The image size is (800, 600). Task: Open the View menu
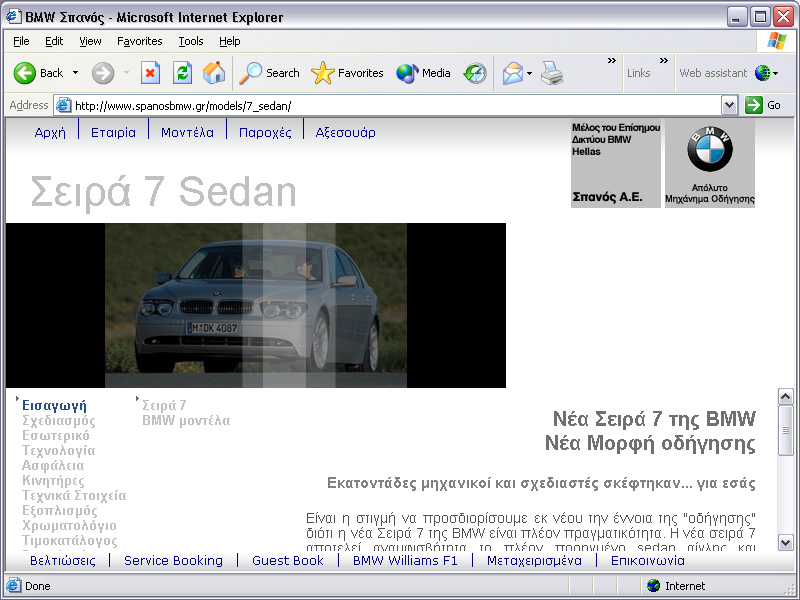90,41
